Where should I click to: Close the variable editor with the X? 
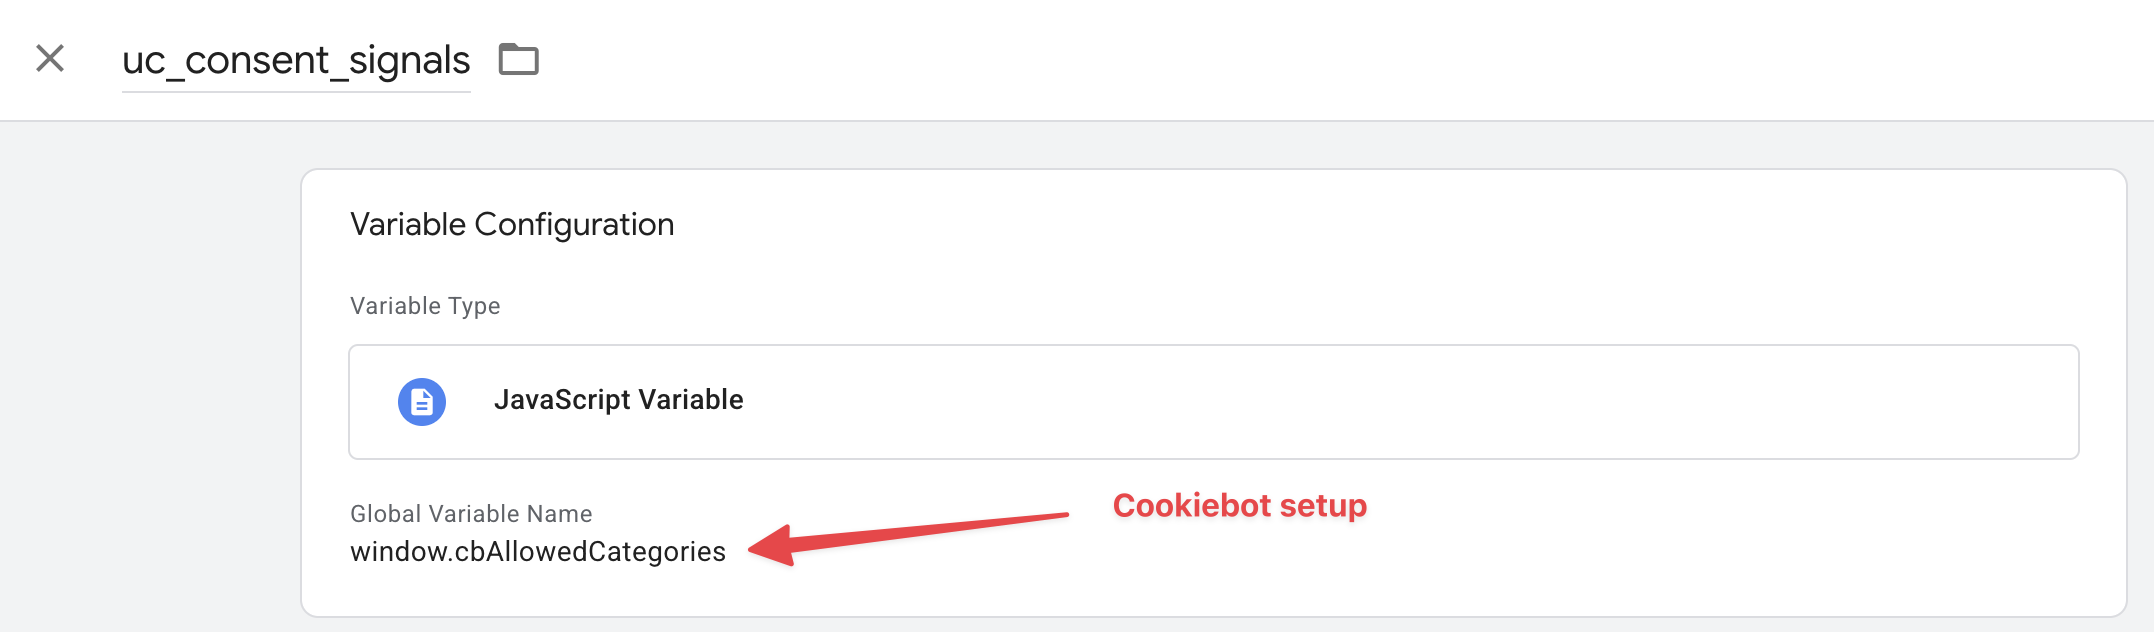(x=50, y=59)
